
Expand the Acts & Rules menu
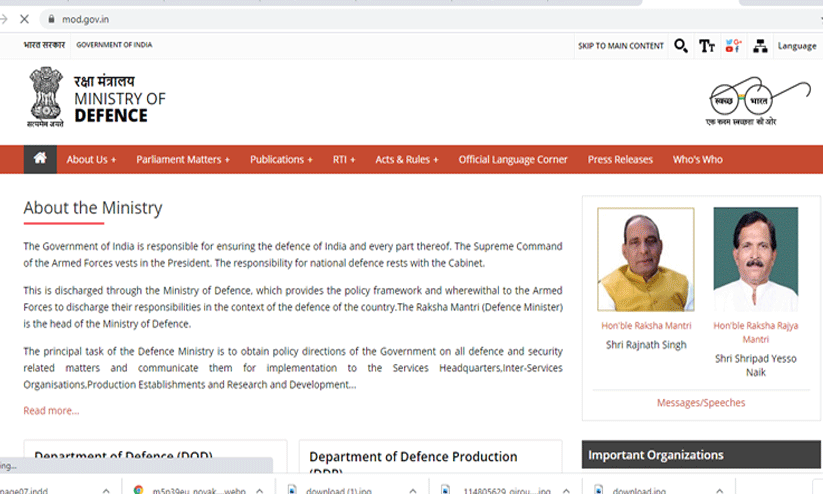tap(406, 160)
